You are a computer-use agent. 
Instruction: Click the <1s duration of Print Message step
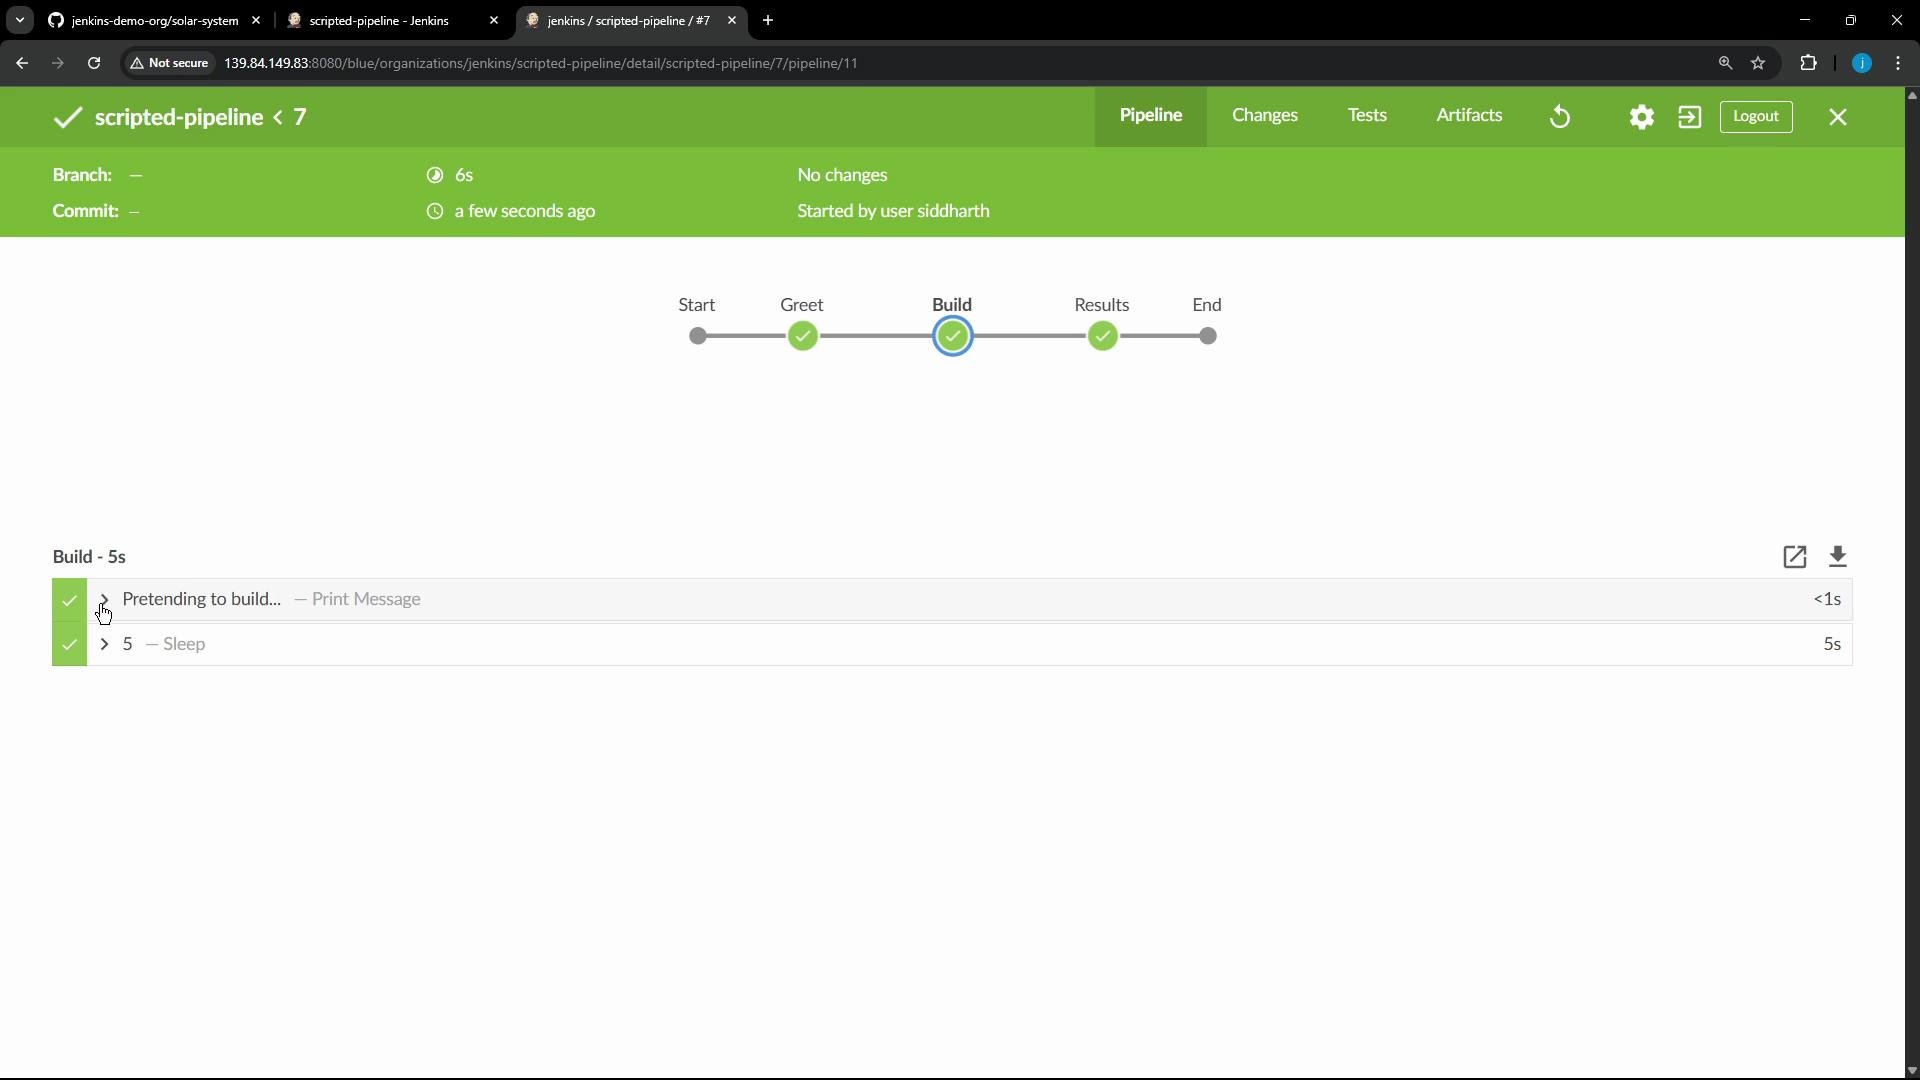[1827, 600]
